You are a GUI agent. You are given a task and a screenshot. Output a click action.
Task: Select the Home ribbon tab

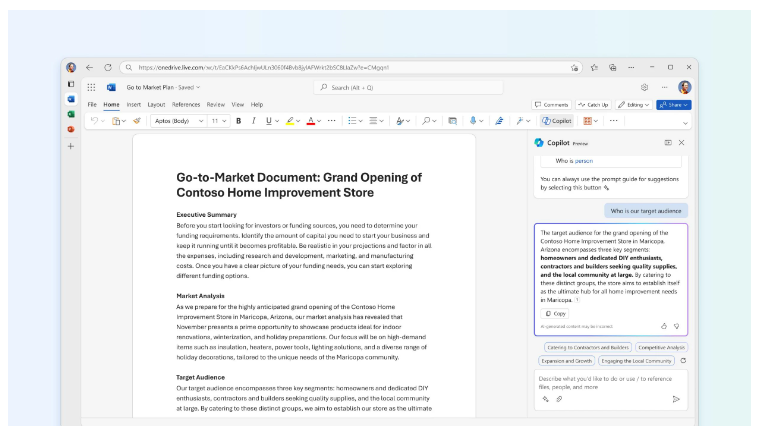(111, 105)
